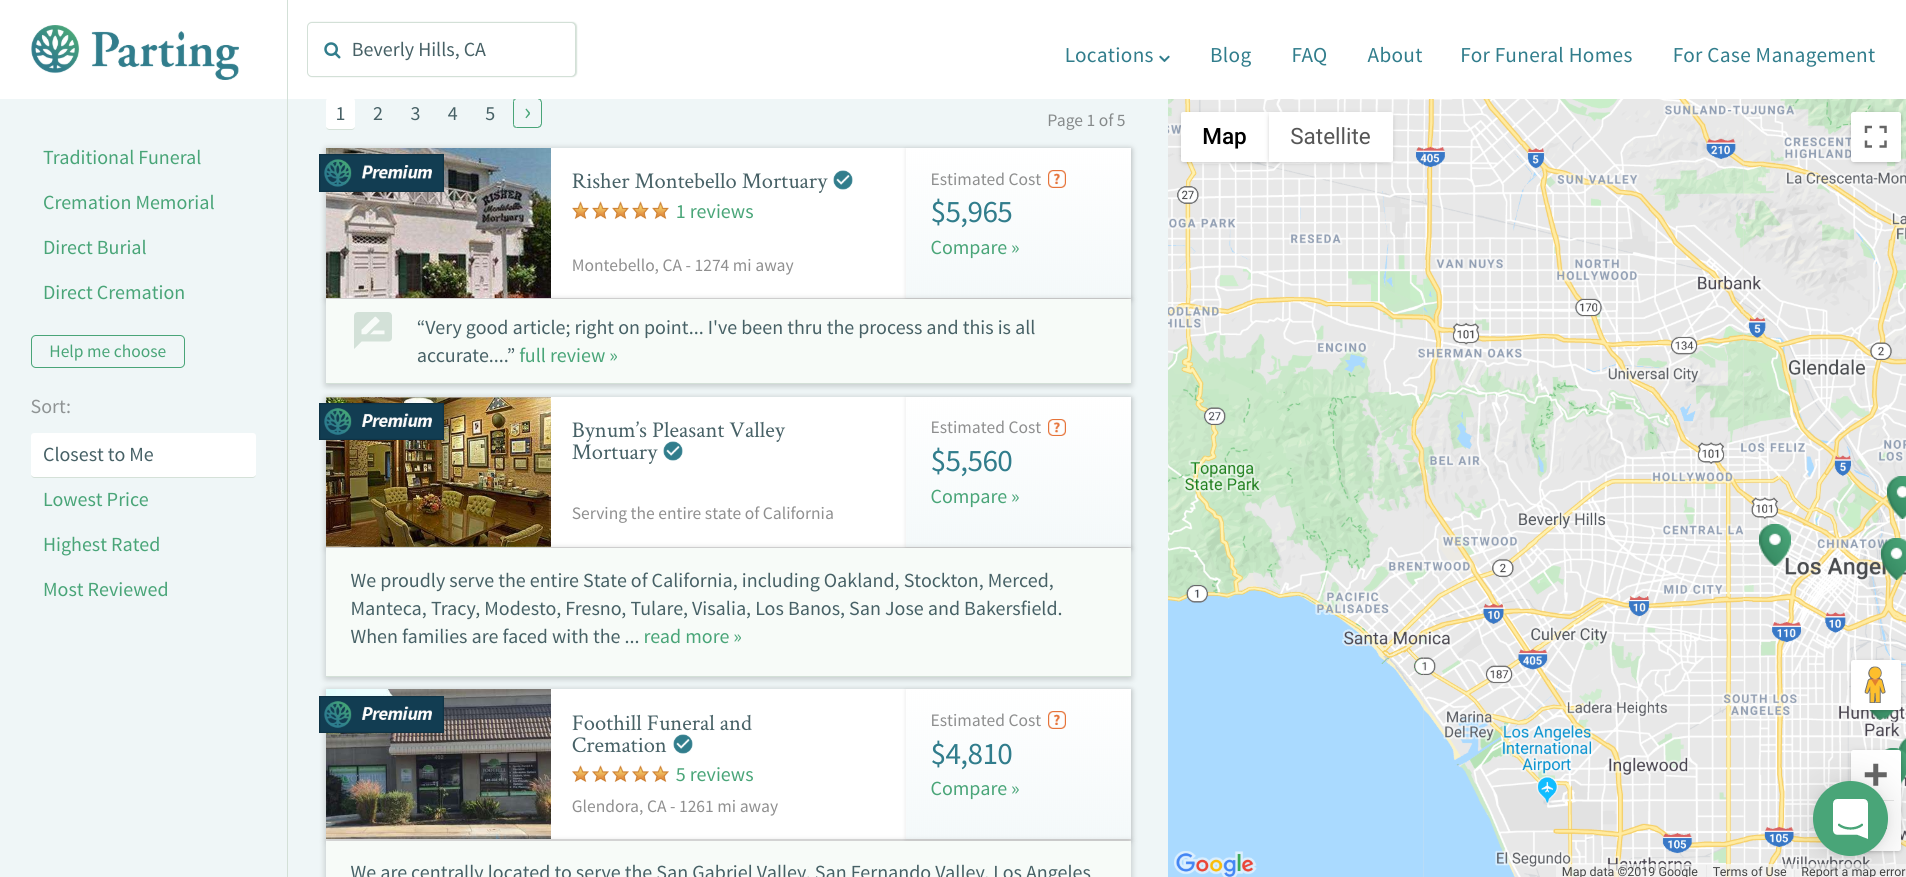Go to results page 3

415,113
